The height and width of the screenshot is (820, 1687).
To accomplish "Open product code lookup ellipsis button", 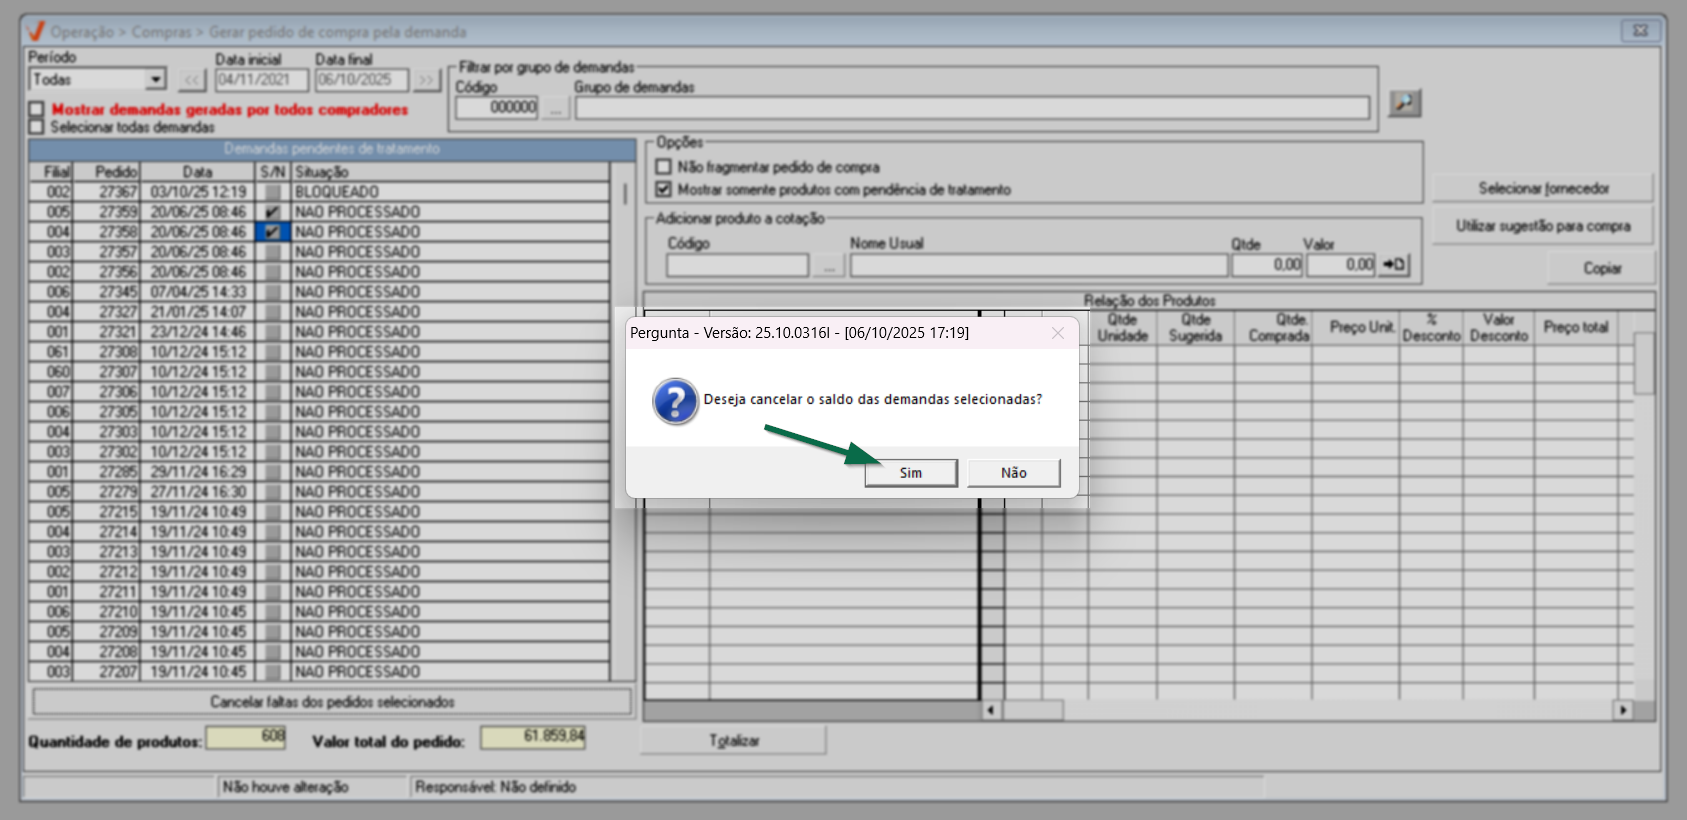I will (x=829, y=266).
